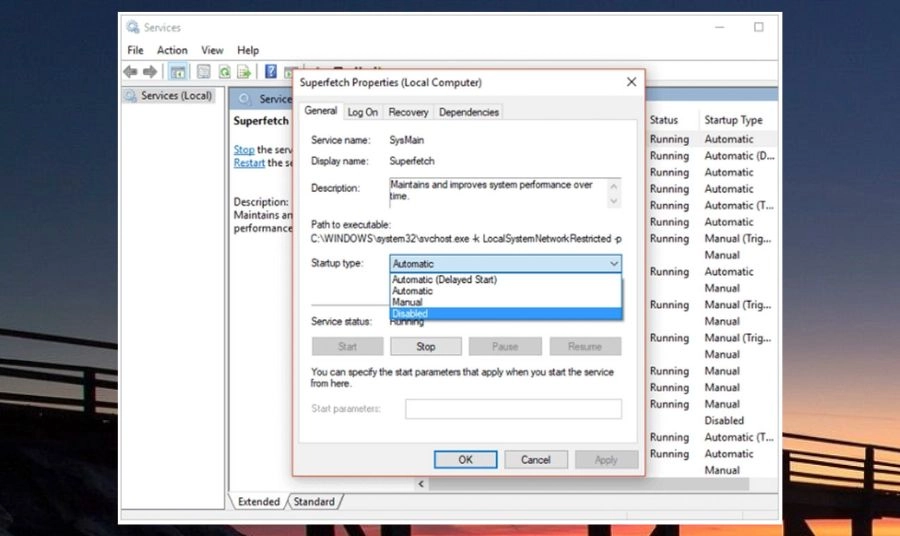This screenshot has width=900, height=536.
Task: Click Cancel in Superfetch Properties
Action: pos(536,460)
